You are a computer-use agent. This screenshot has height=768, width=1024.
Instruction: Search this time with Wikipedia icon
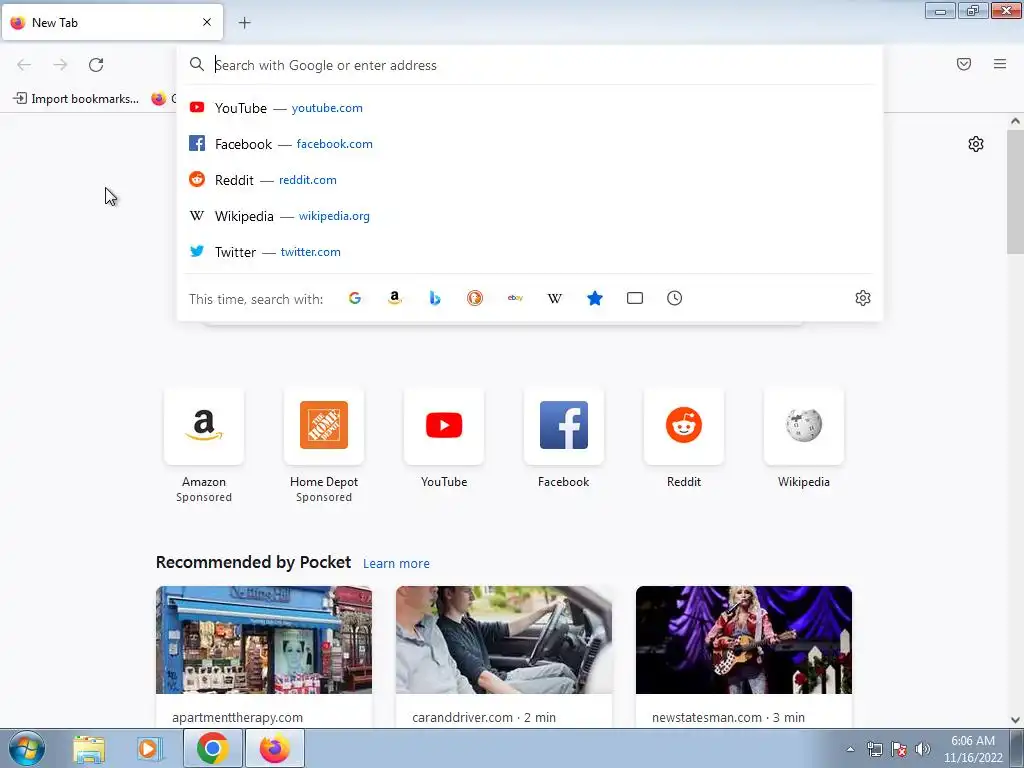point(554,298)
